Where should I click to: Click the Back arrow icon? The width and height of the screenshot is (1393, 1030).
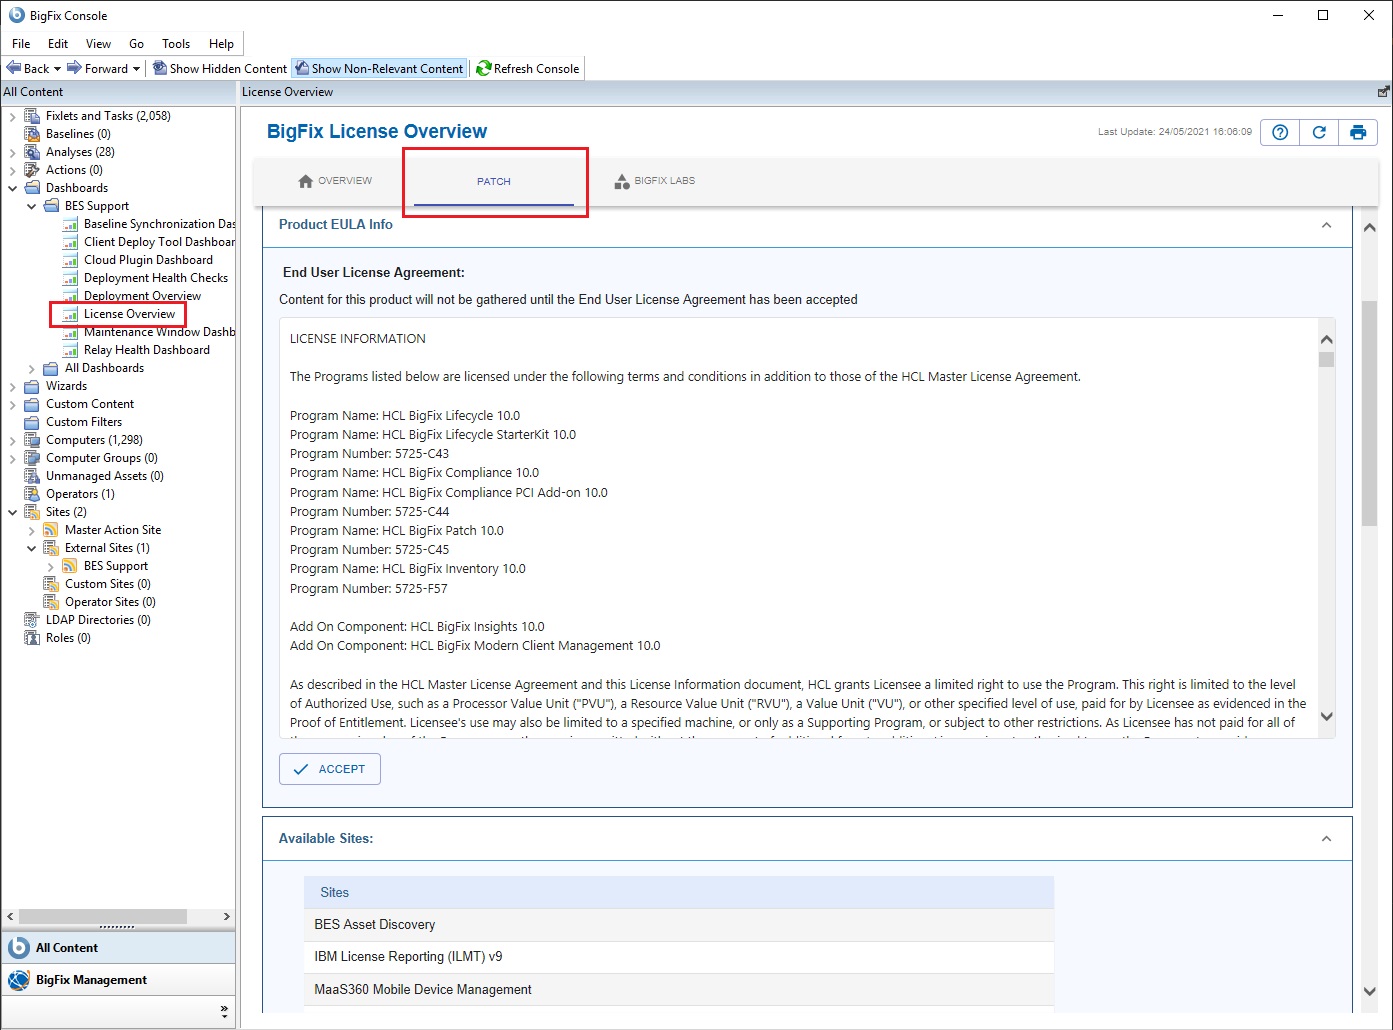[14, 68]
